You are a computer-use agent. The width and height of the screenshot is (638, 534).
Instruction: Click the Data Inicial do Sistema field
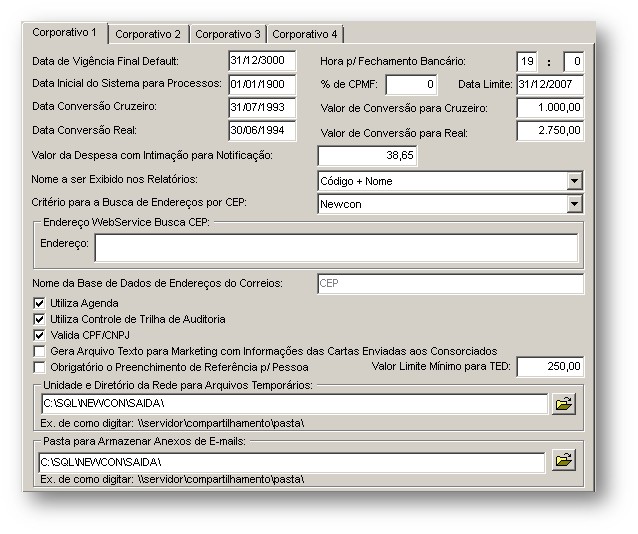coord(262,84)
